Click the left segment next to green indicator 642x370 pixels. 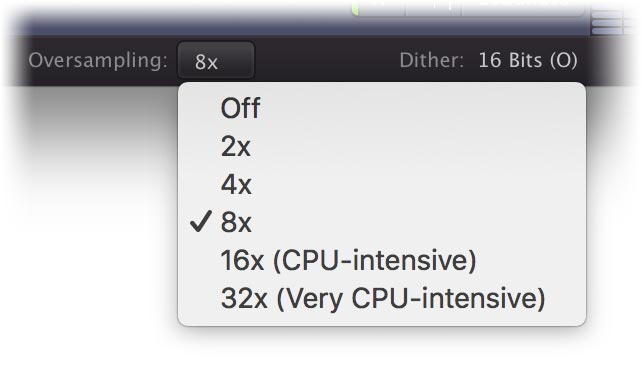point(382,8)
